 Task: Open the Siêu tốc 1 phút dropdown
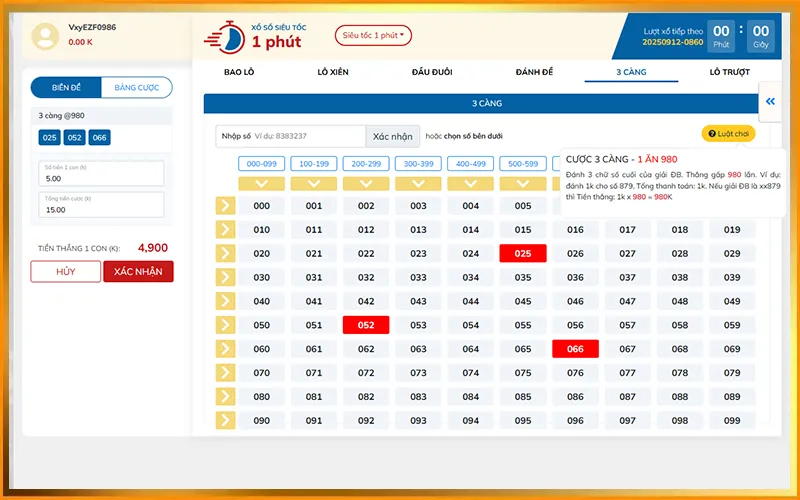[373, 35]
